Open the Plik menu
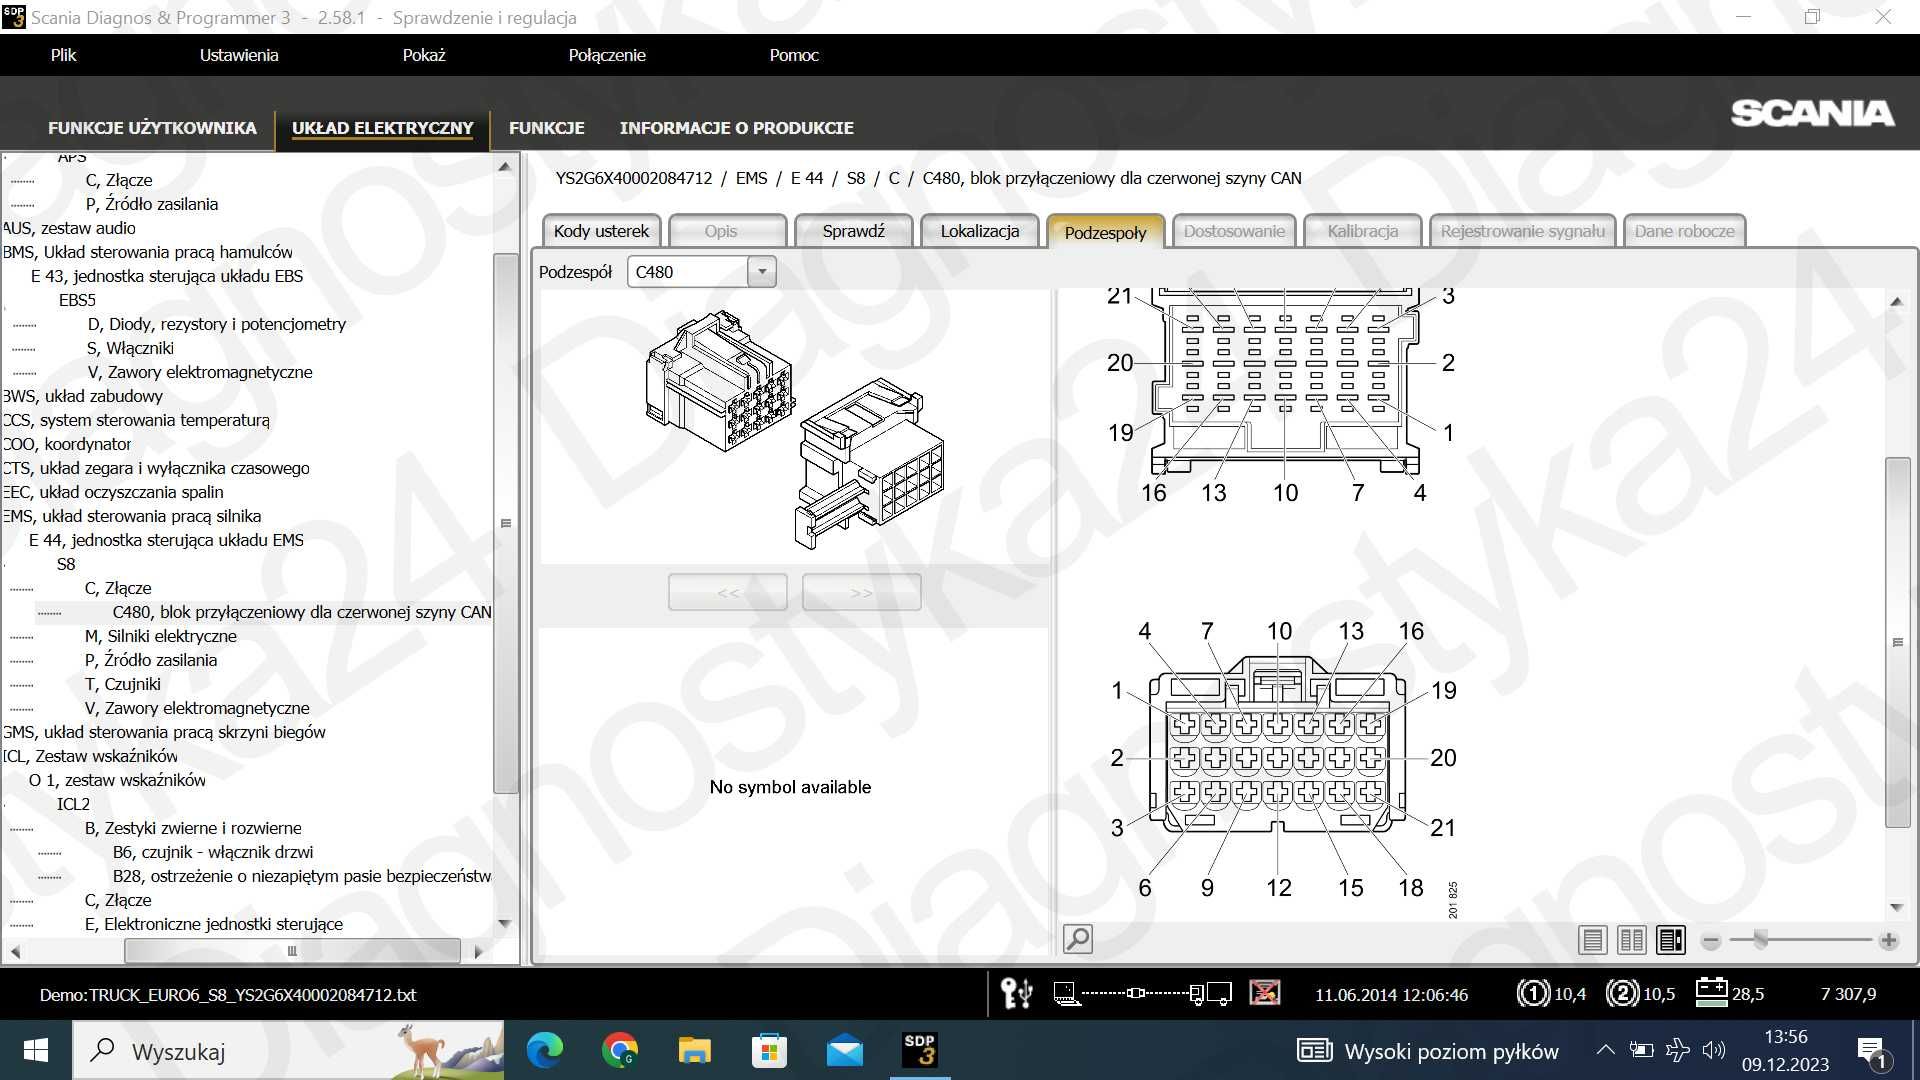1920x1080 pixels. click(x=63, y=55)
